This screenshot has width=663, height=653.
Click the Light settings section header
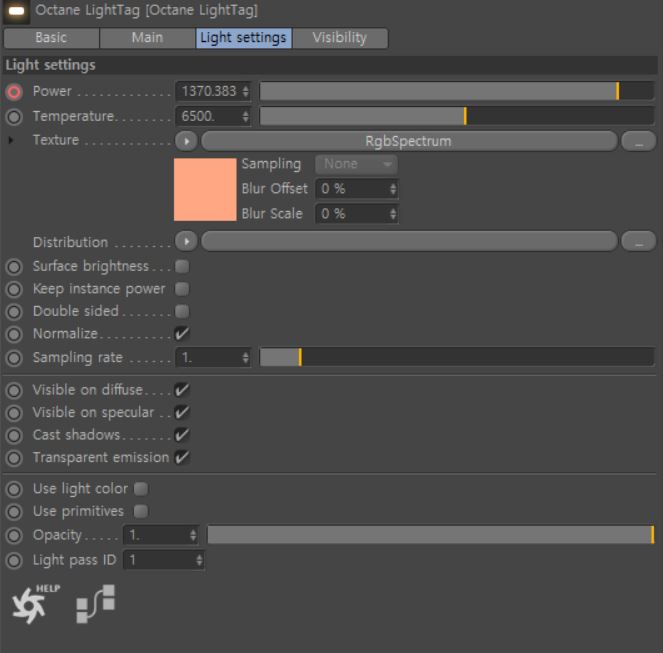330,65
